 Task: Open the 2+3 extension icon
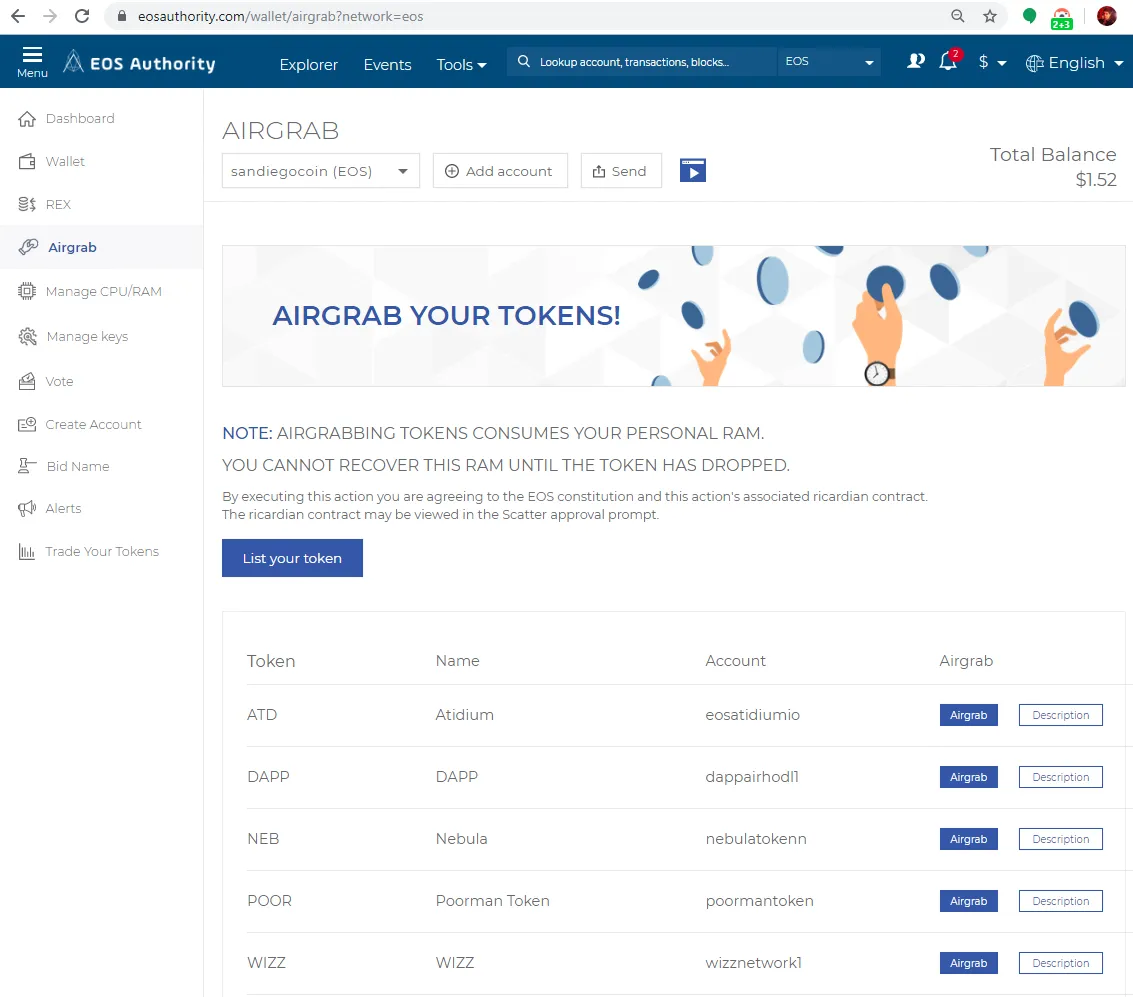tap(1061, 18)
